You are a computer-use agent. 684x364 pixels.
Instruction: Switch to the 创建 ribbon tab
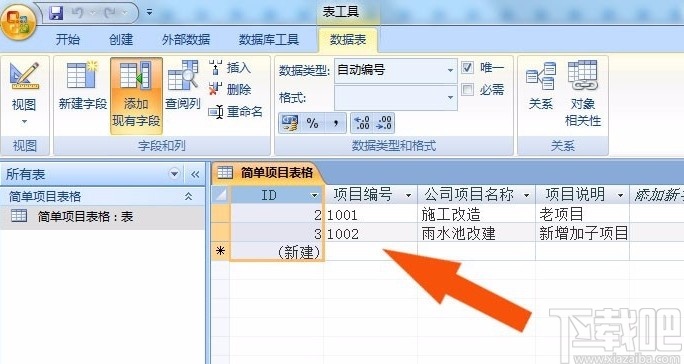[x=121, y=40]
